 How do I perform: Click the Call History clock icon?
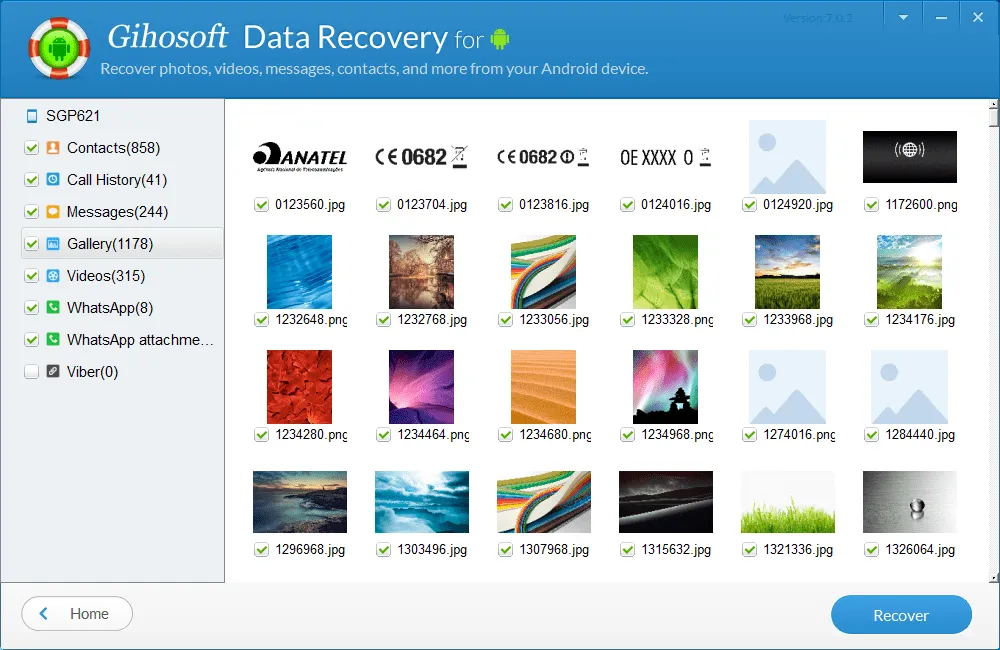[53, 180]
